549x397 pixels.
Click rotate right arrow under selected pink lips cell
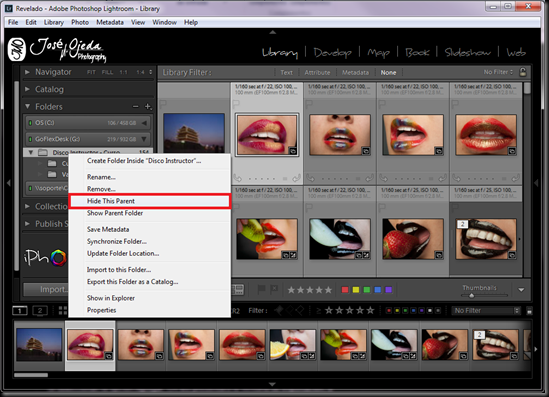[x=297, y=178]
